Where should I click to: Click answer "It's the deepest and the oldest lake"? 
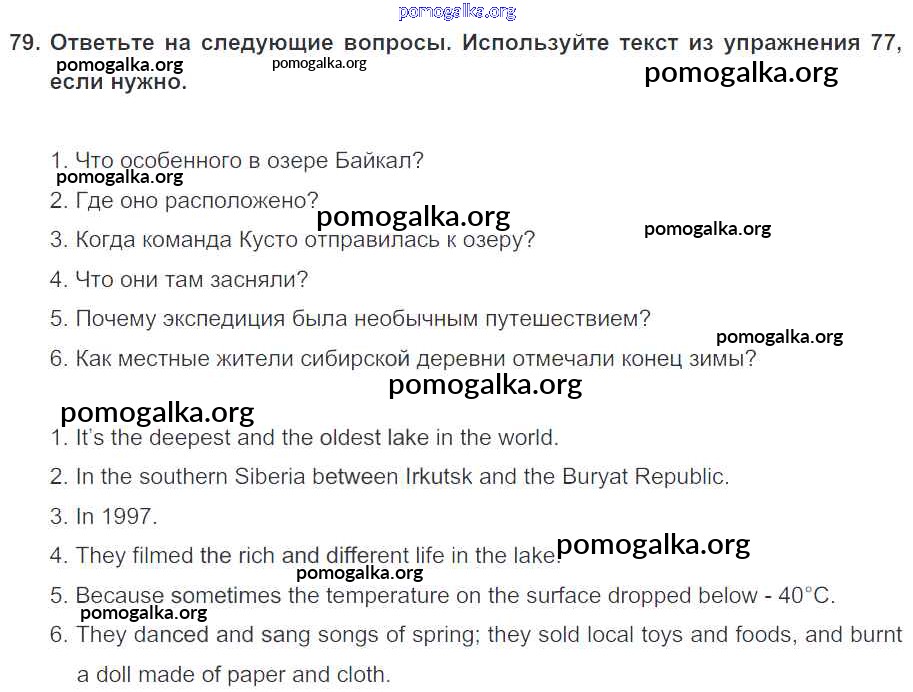tap(304, 437)
